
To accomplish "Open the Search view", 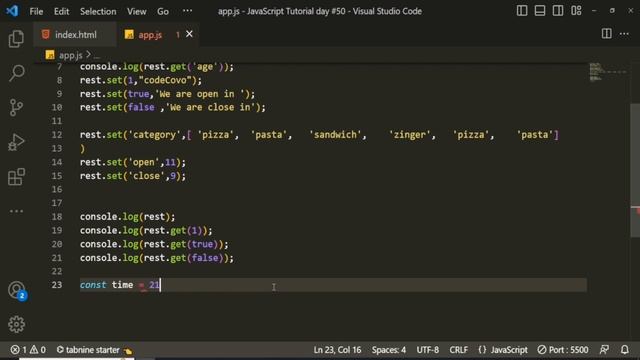I will 16,73.
